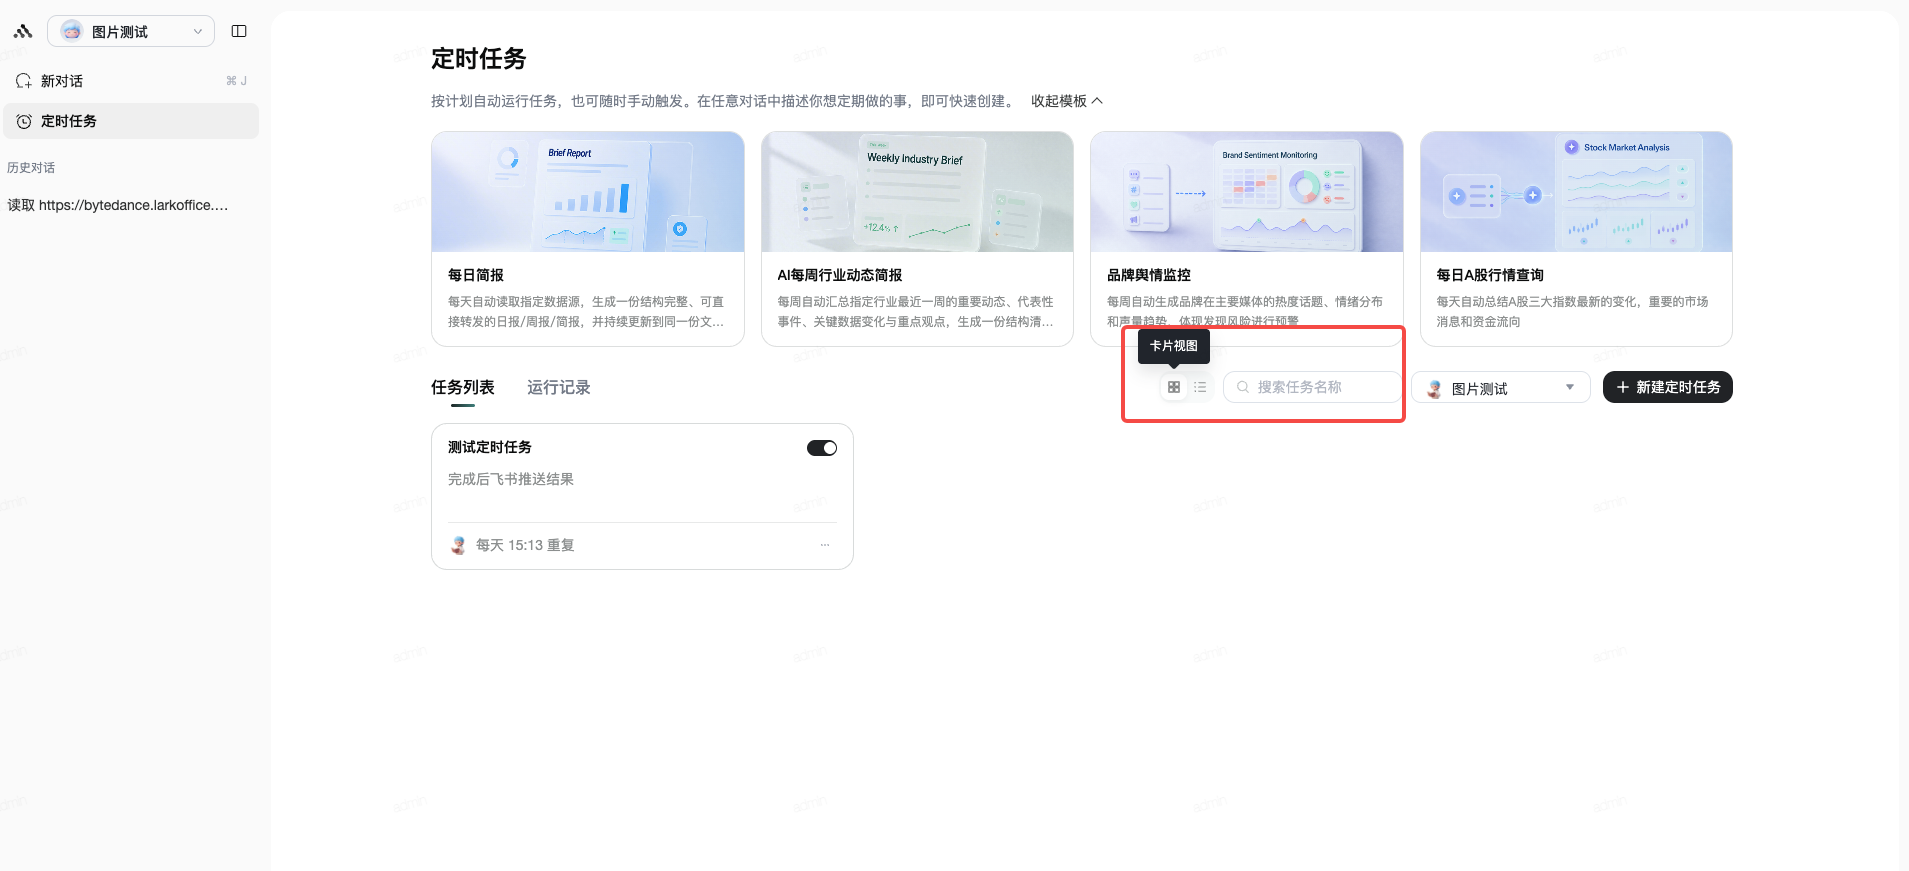
Task: Click the magnifier in task search box
Action: point(1243,387)
